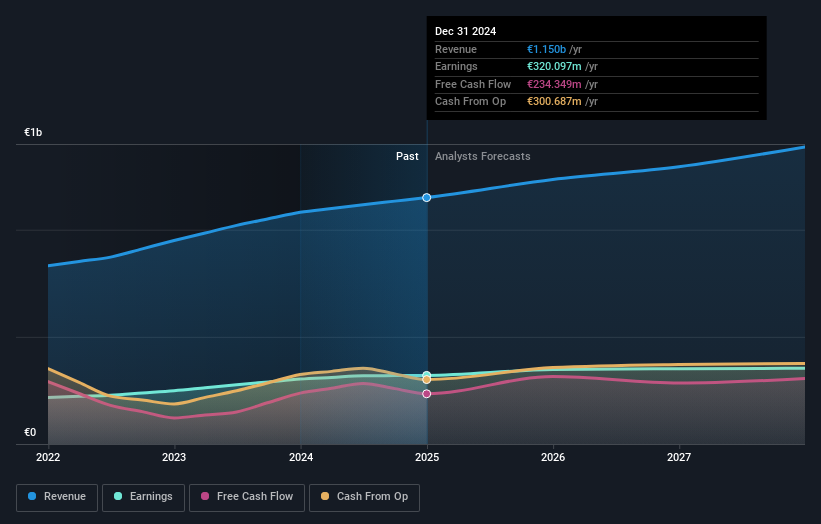Select the Cash From Op orange marker at 2025
This screenshot has width=821, height=524.
pyautogui.click(x=427, y=380)
